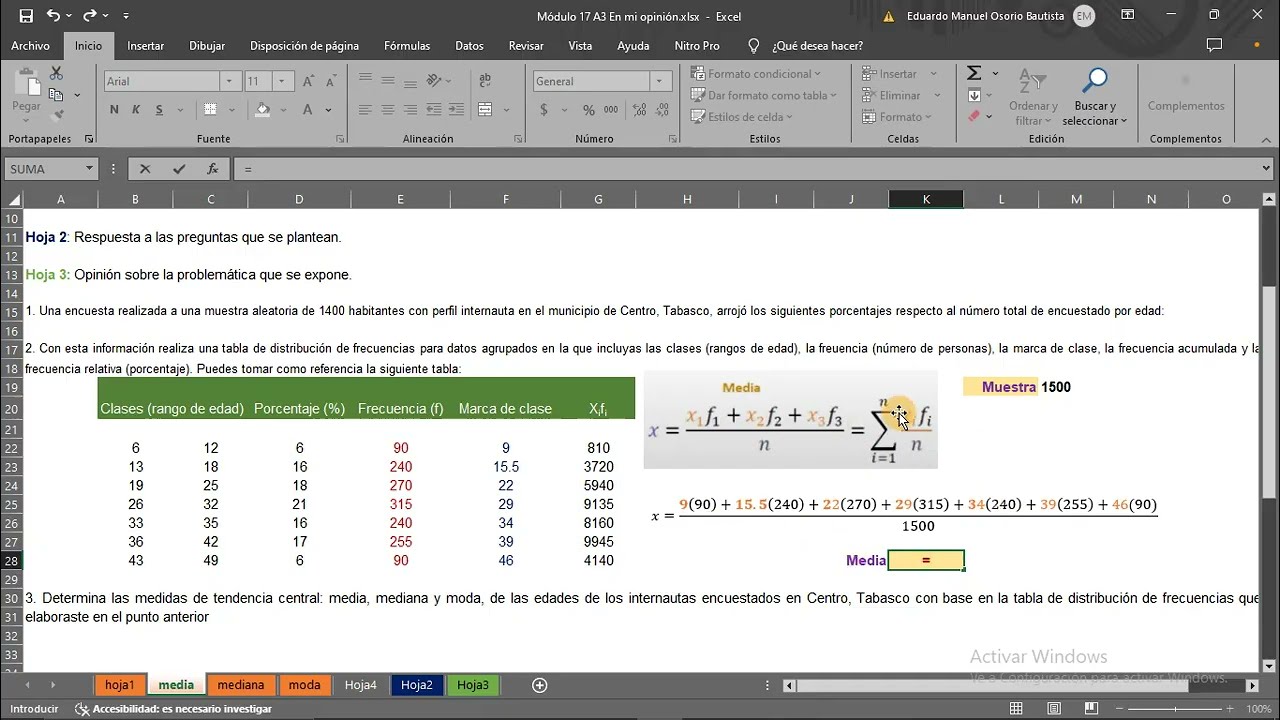Switch to the Insertar ribbon tab
Image resolution: width=1280 pixels, height=720 pixels.
[x=146, y=45]
